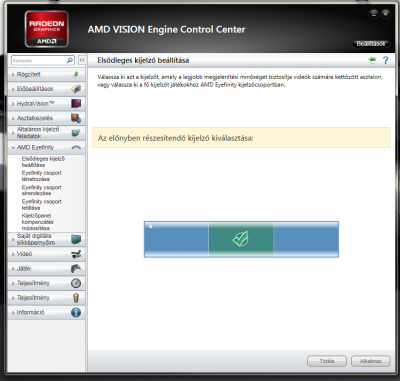This screenshot has height=381, width=400.
Task: Expand Saját digitális síkképernyőim section
Action: click(x=46, y=239)
